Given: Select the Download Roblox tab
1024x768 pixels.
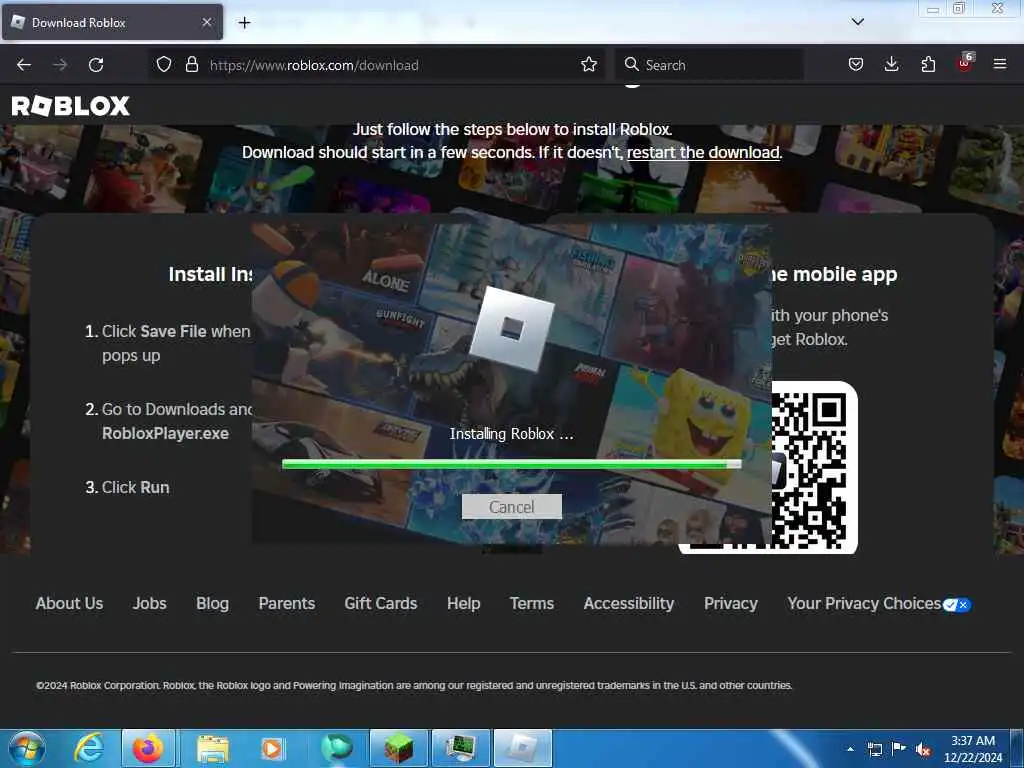Looking at the screenshot, I should click(112, 22).
